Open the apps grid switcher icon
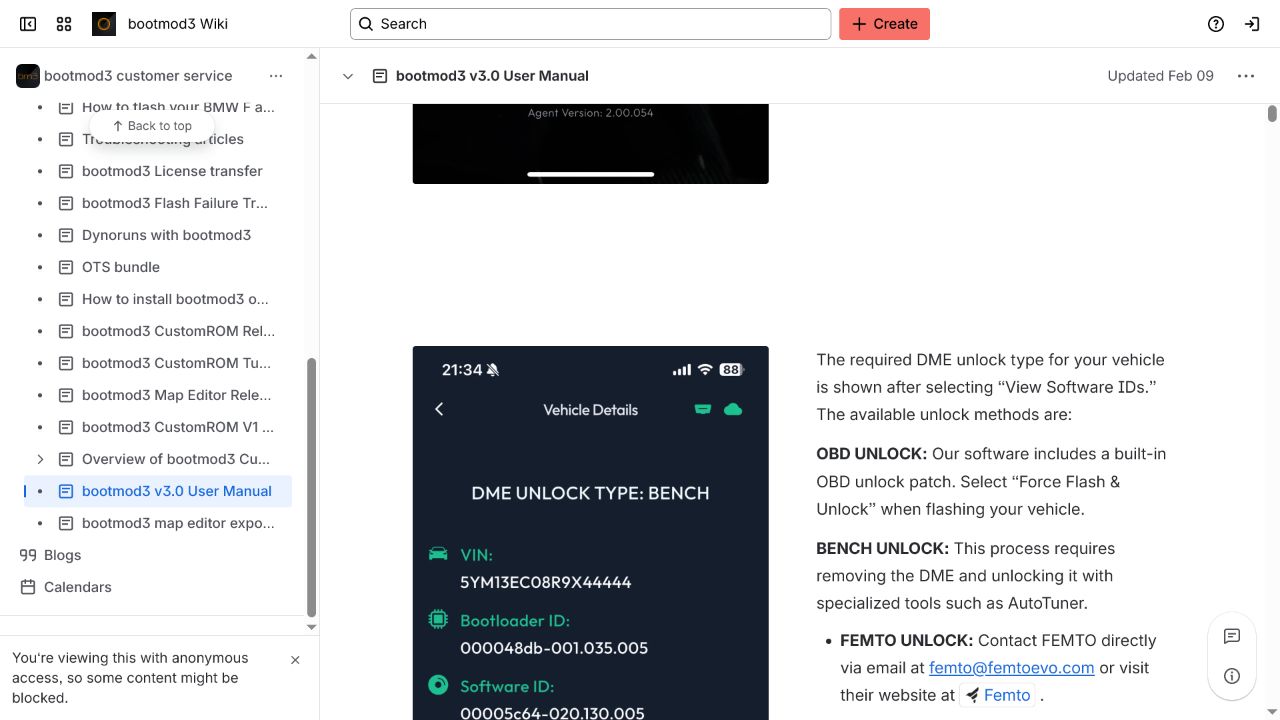1280x720 pixels. click(64, 24)
